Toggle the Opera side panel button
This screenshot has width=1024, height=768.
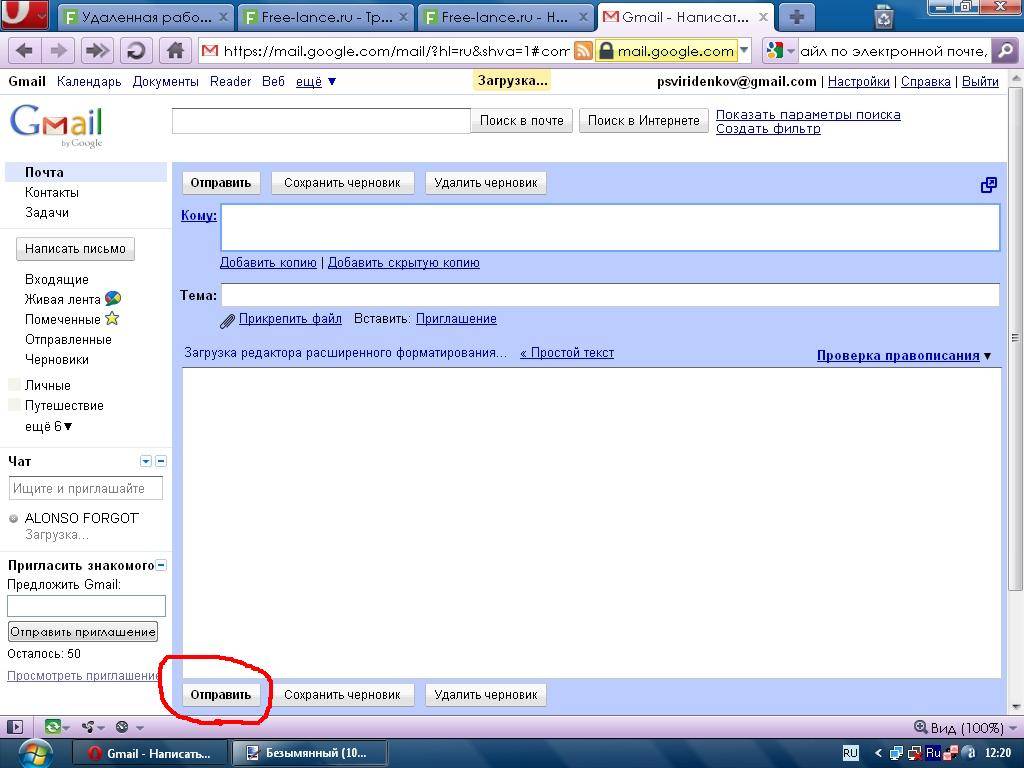coord(14,727)
